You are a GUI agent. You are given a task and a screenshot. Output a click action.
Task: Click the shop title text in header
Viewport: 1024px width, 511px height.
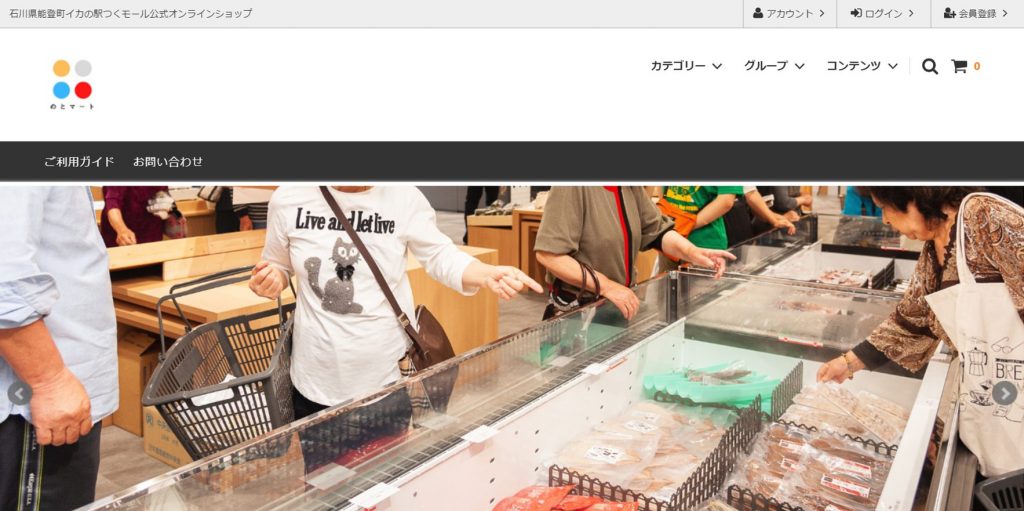[131, 13]
